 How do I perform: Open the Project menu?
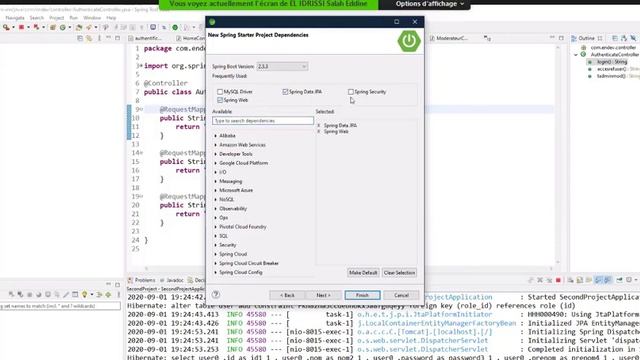[56, 18]
